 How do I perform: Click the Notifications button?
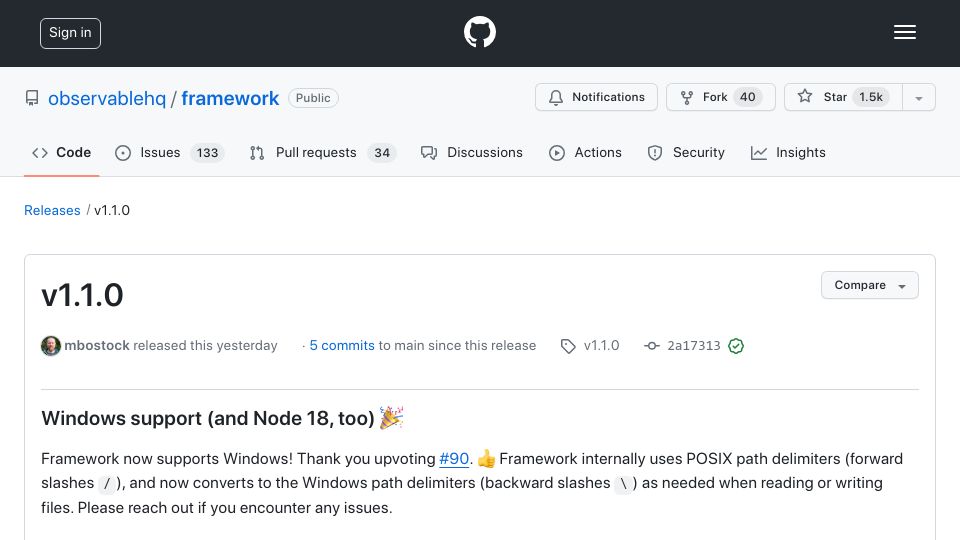(x=596, y=97)
